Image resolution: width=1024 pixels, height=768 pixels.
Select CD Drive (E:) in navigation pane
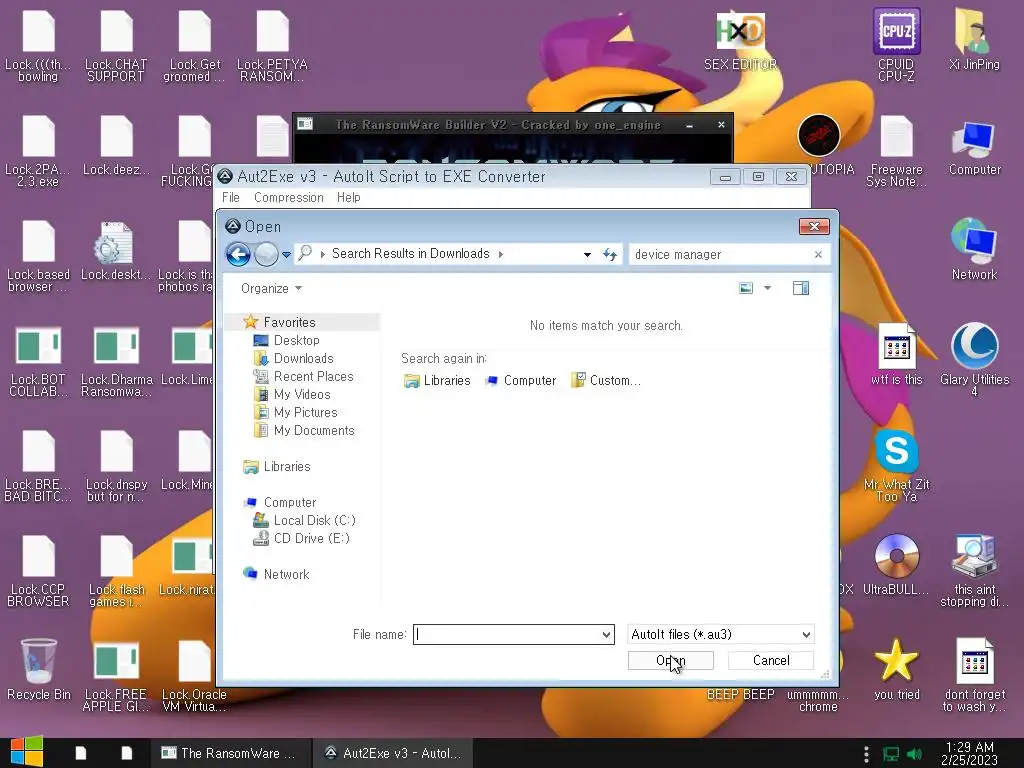click(312, 538)
